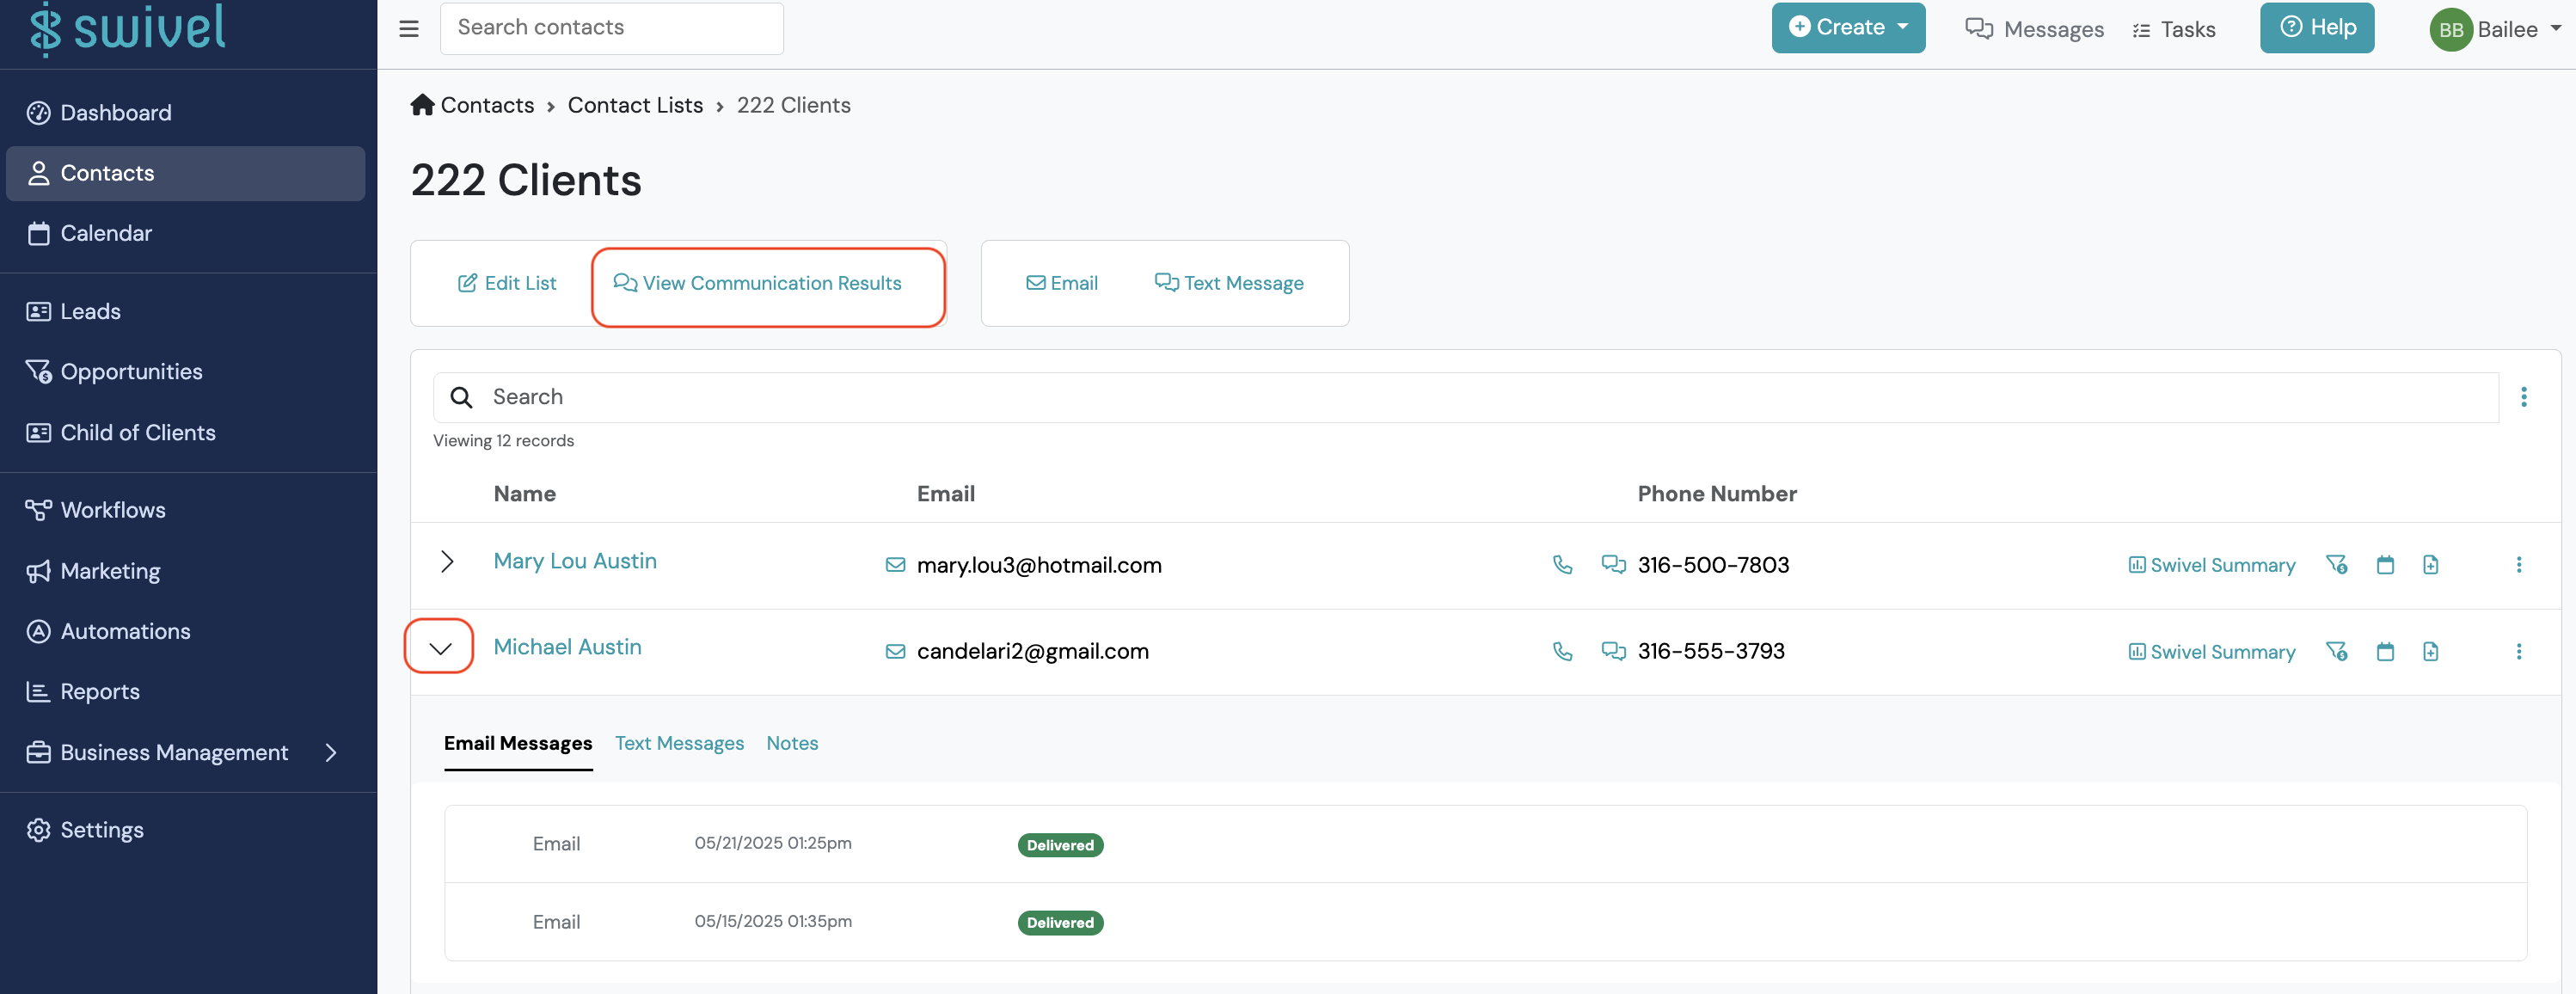Click the home icon in breadcrumb
Screen dimensions: 2576x994
pyautogui.click(x=422, y=105)
